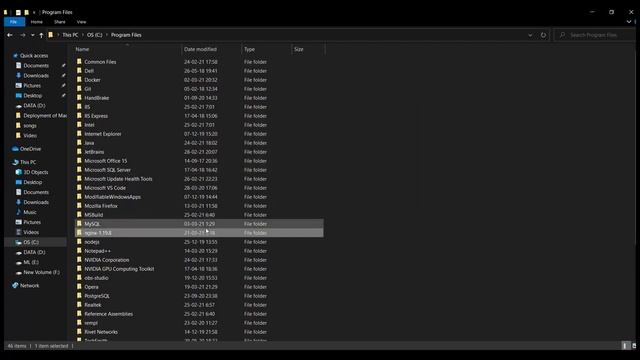Go forward with the Forward arrow
The image size is (640, 360).
pos(22,35)
